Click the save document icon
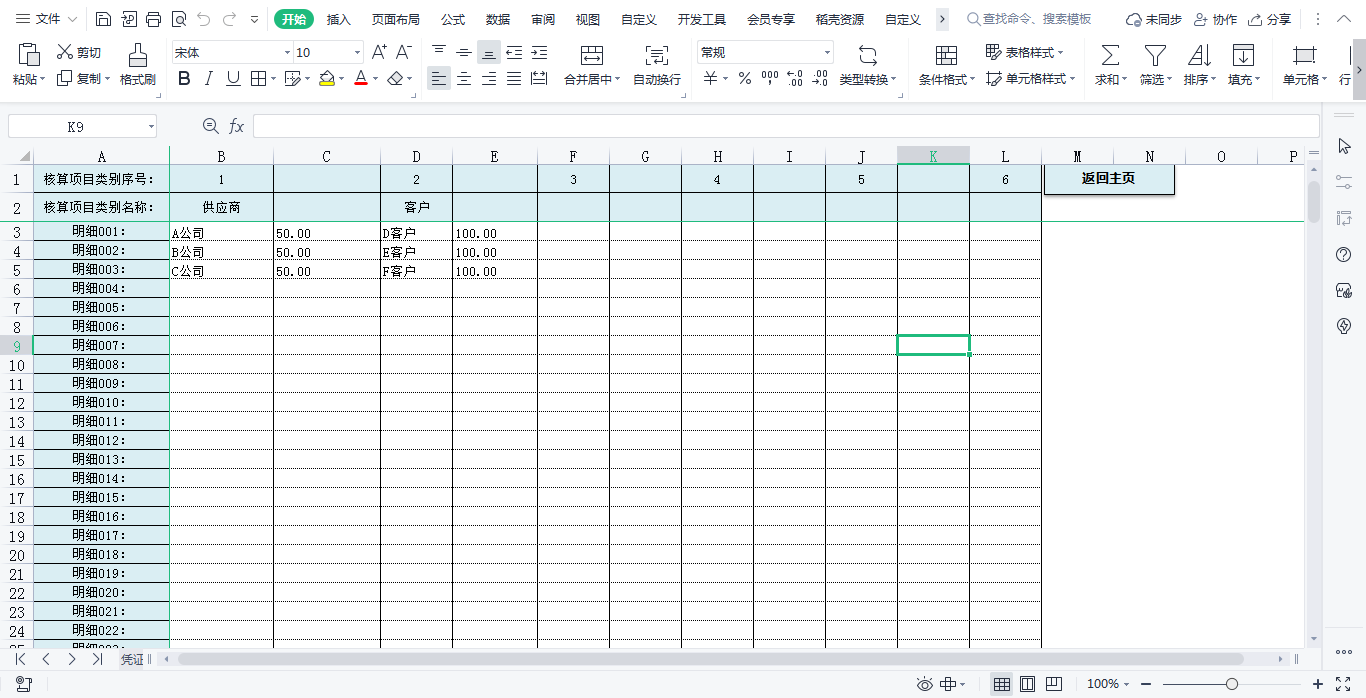1366x698 pixels. tap(104, 19)
